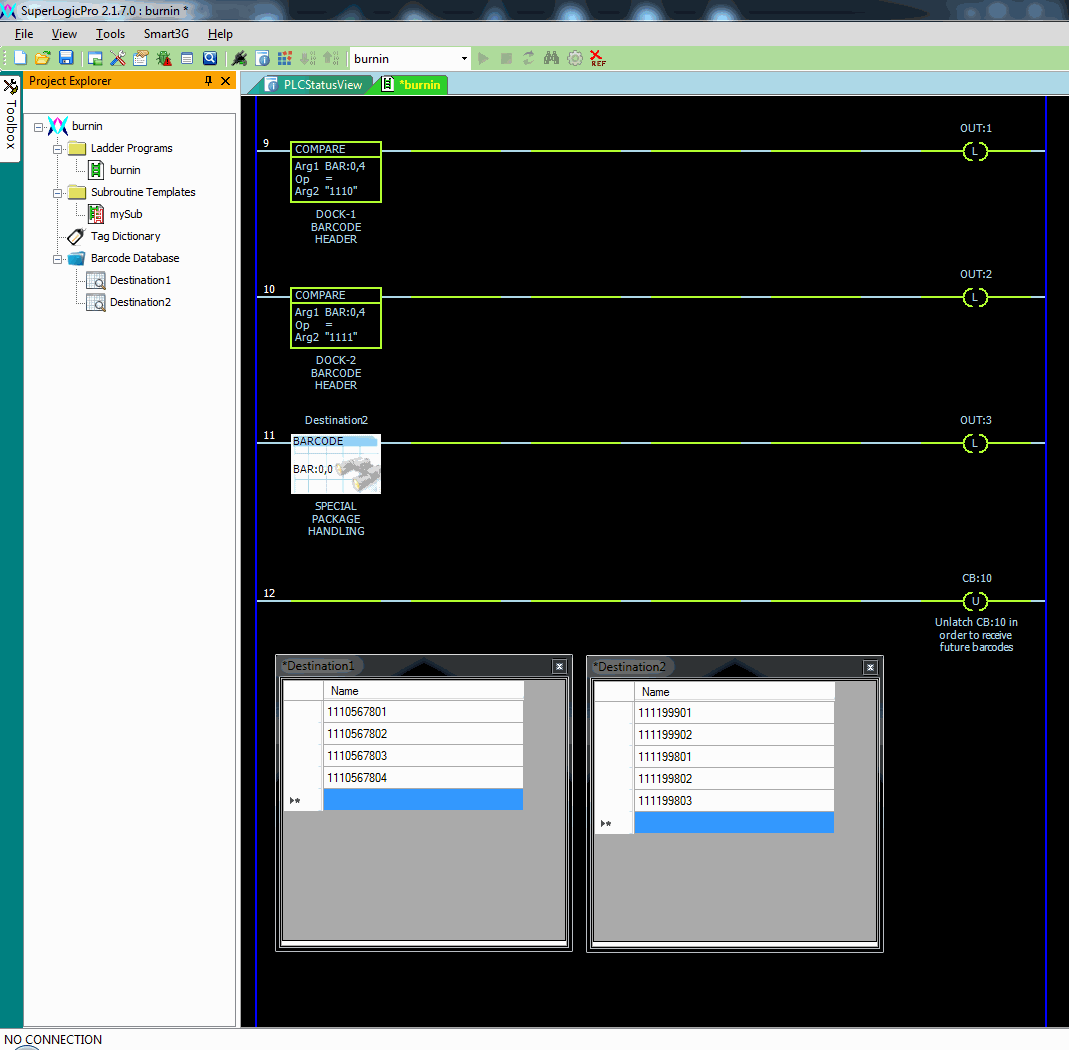Open the burnin program dropdown in toolbar
Viewport: 1069px width, 1050px height.
[464, 59]
